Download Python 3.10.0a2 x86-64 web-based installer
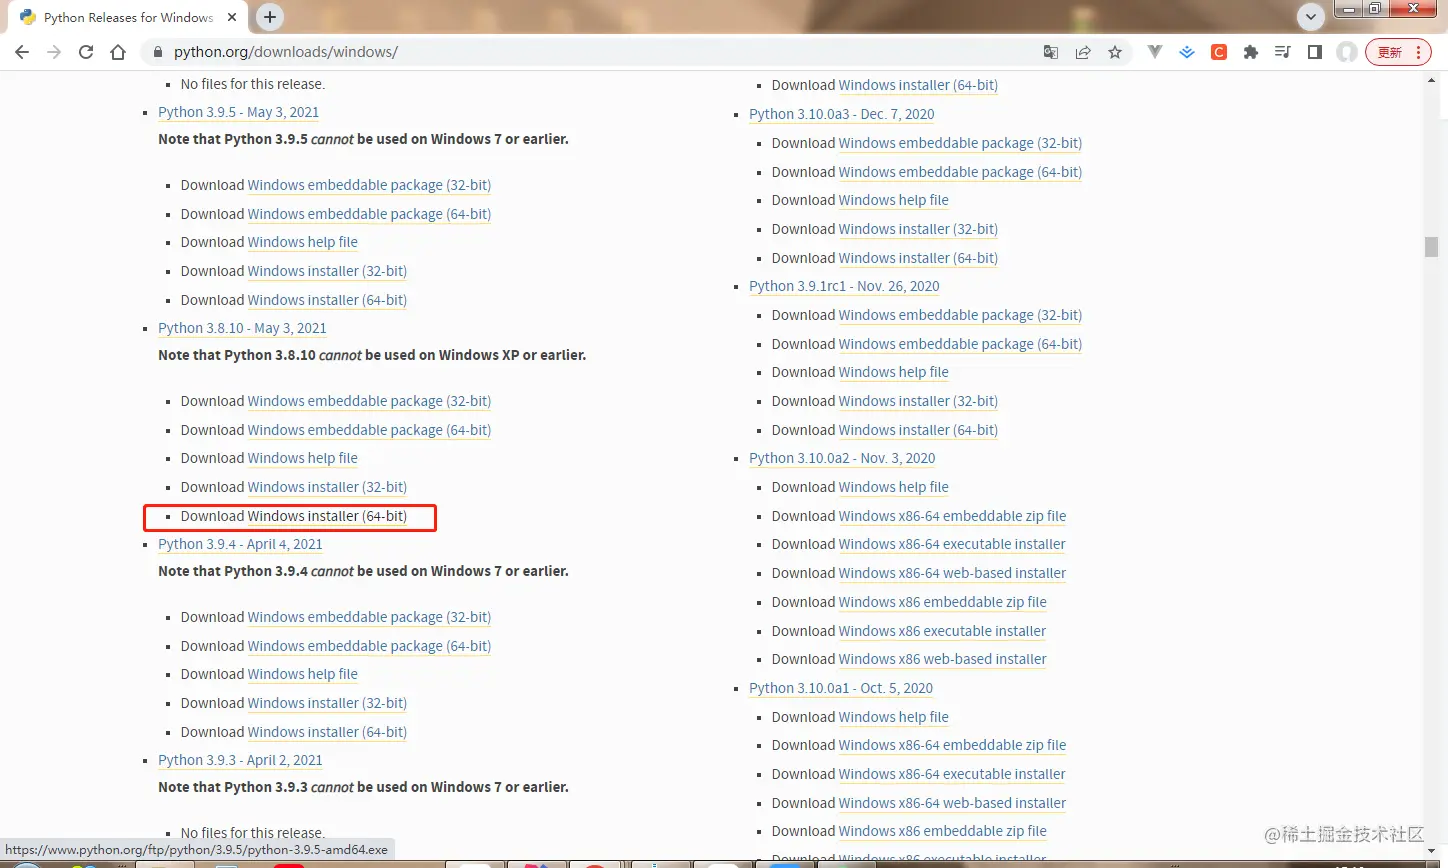 tap(952, 573)
